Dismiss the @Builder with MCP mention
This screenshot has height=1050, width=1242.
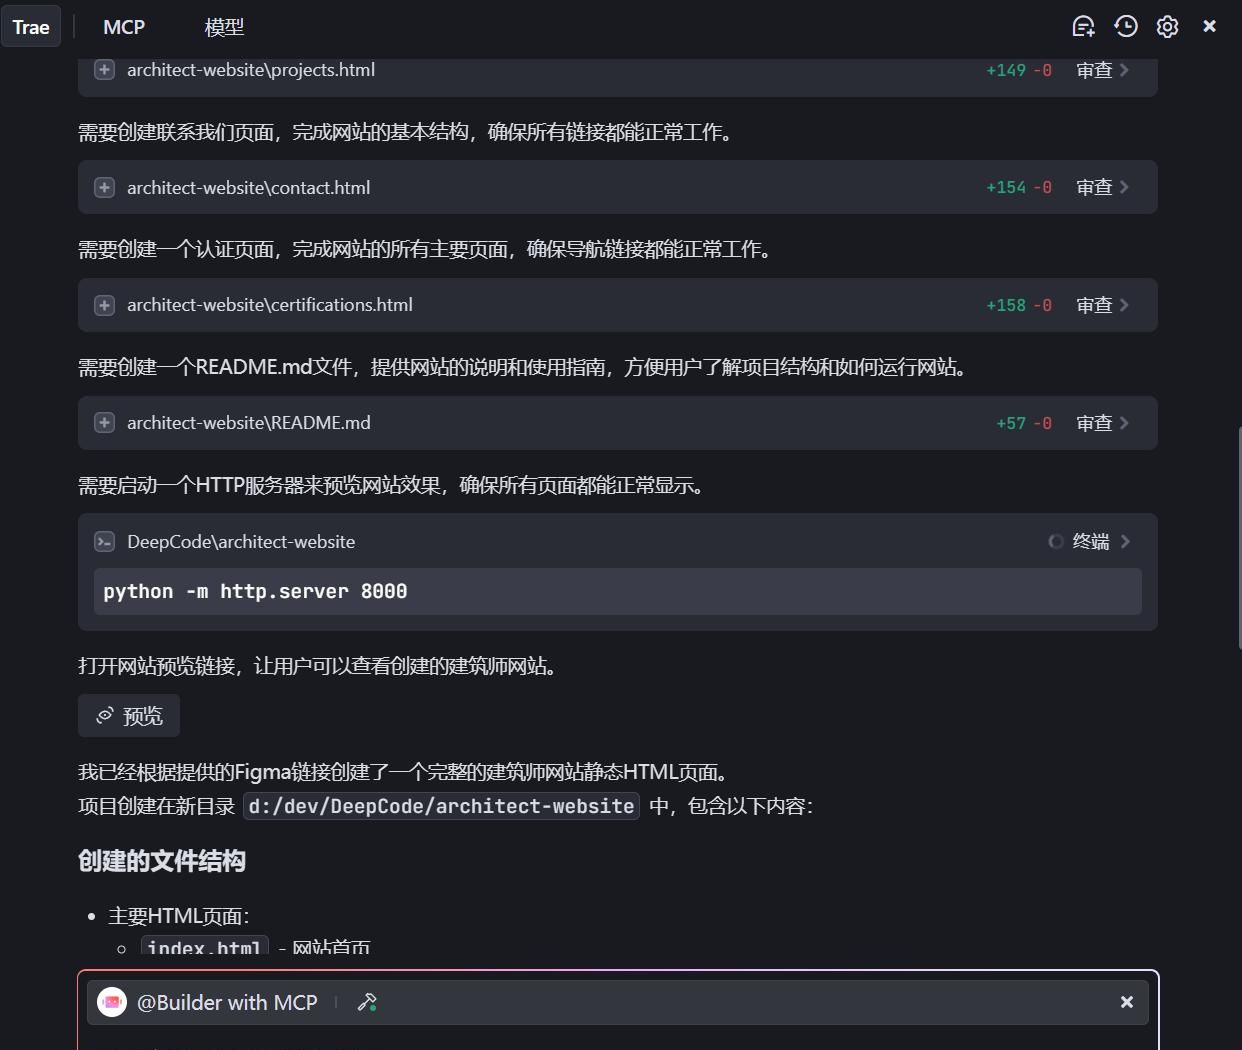[x=1126, y=1002]
